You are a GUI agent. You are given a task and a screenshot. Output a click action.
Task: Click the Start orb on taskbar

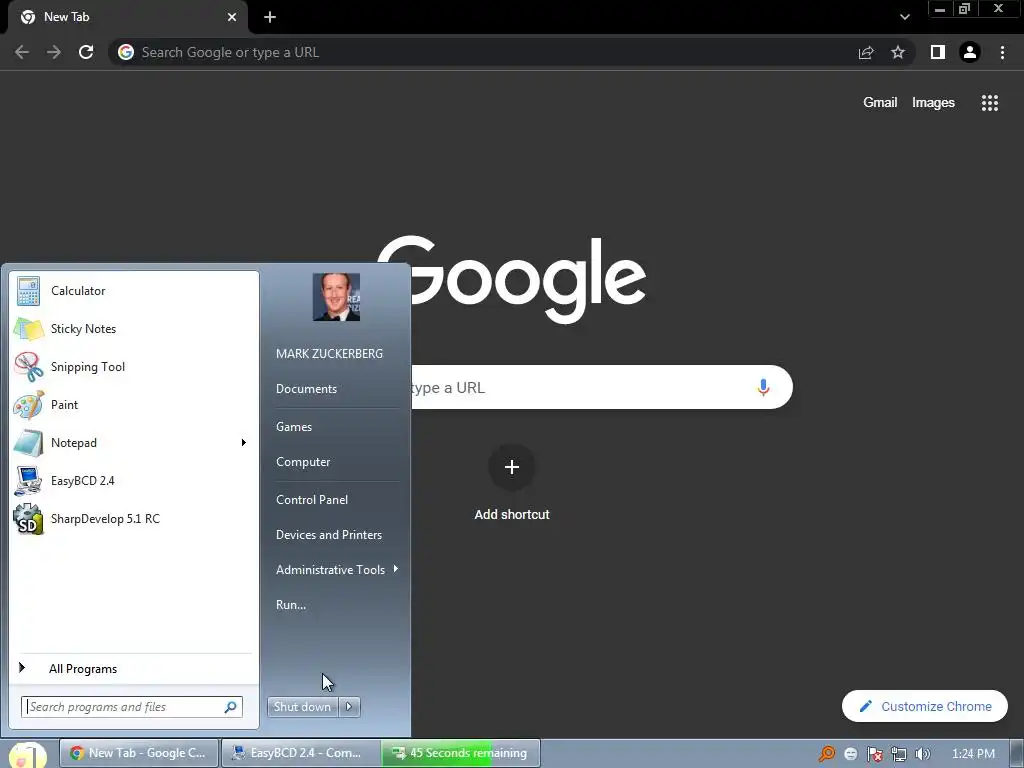[x=28, y=754]
